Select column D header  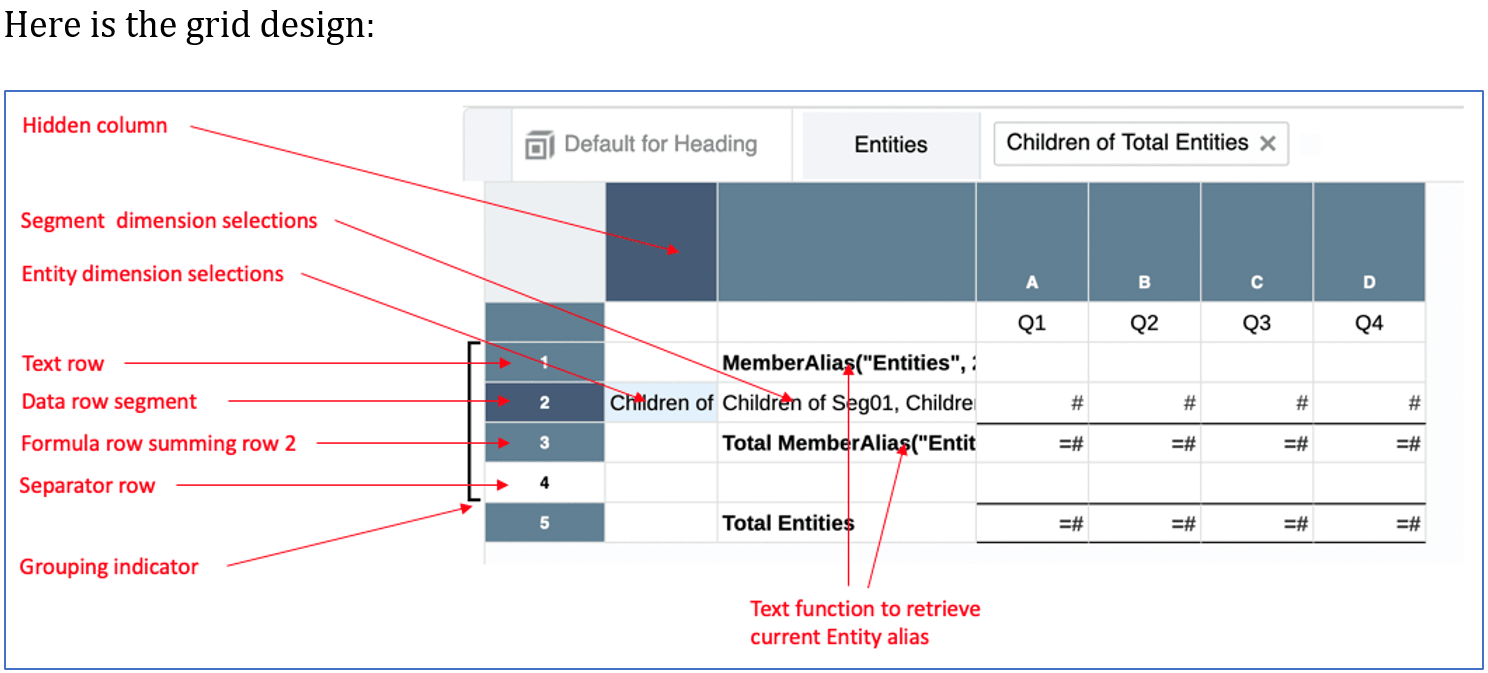coord(1368,282)
